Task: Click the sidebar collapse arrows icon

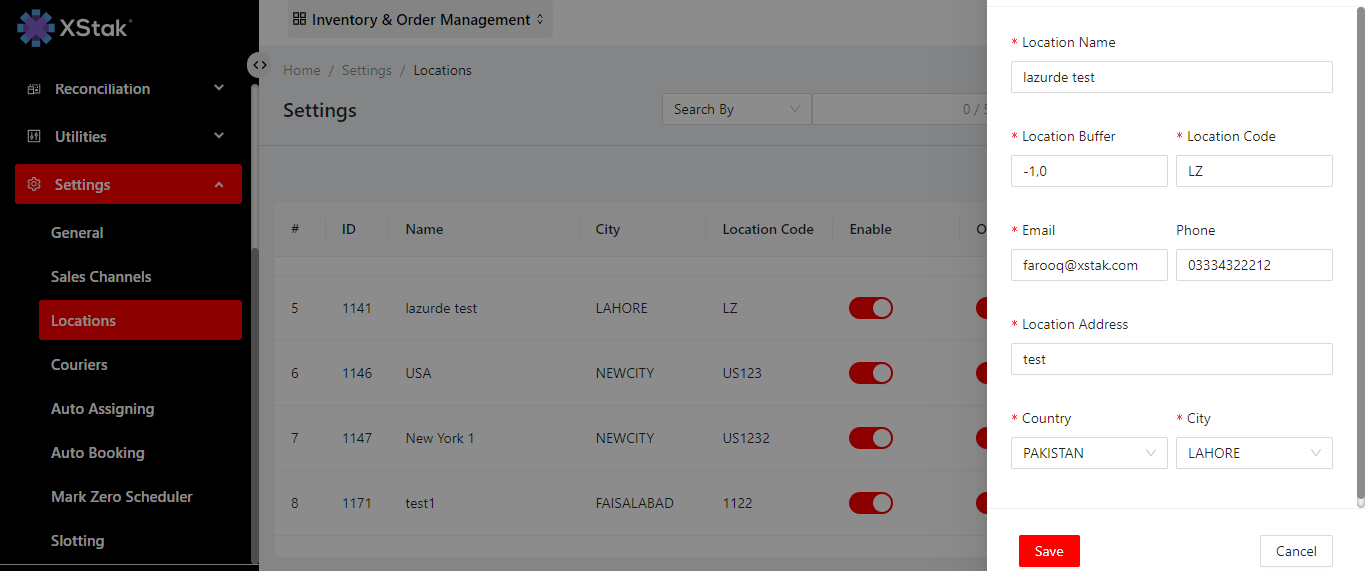Action: point(259,65)
